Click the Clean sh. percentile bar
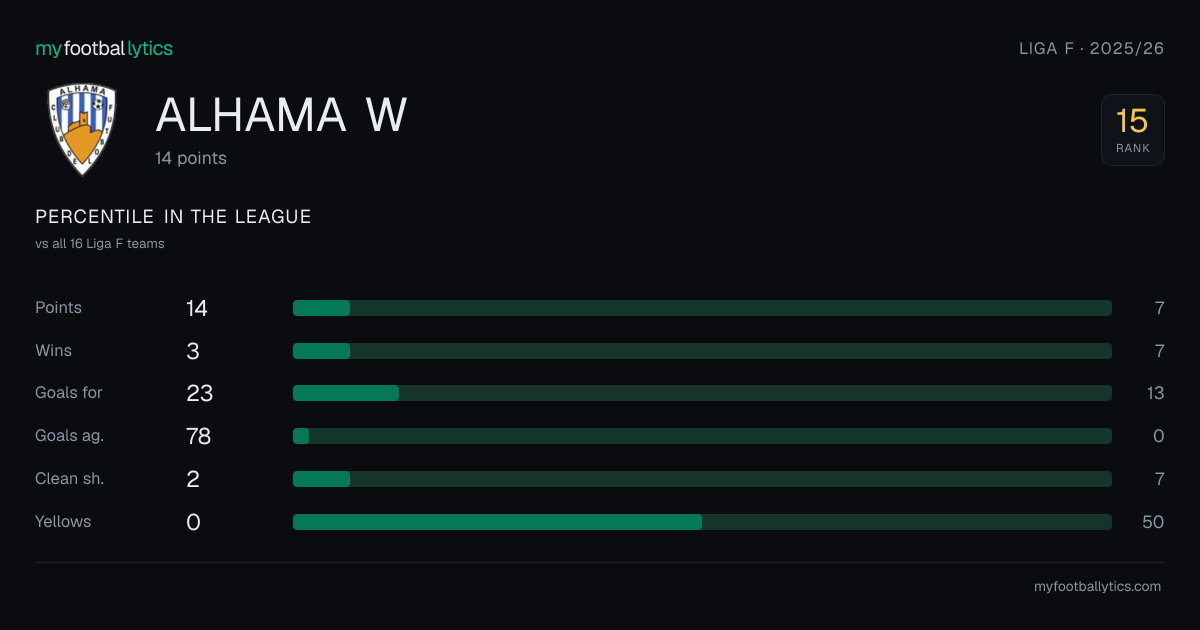1200x630 pixels. [x=702, y=479]
